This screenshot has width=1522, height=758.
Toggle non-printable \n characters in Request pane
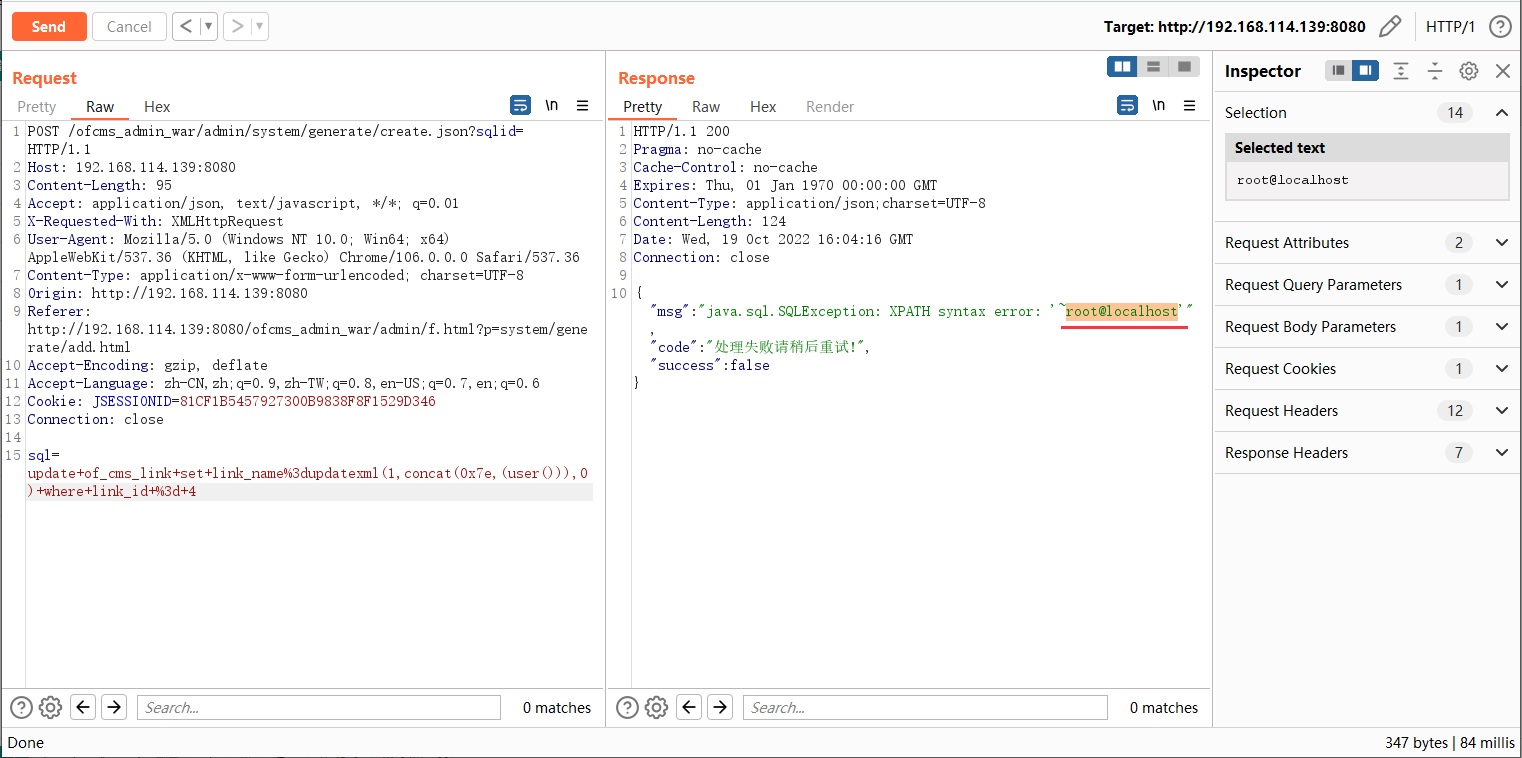pos(552,106)
